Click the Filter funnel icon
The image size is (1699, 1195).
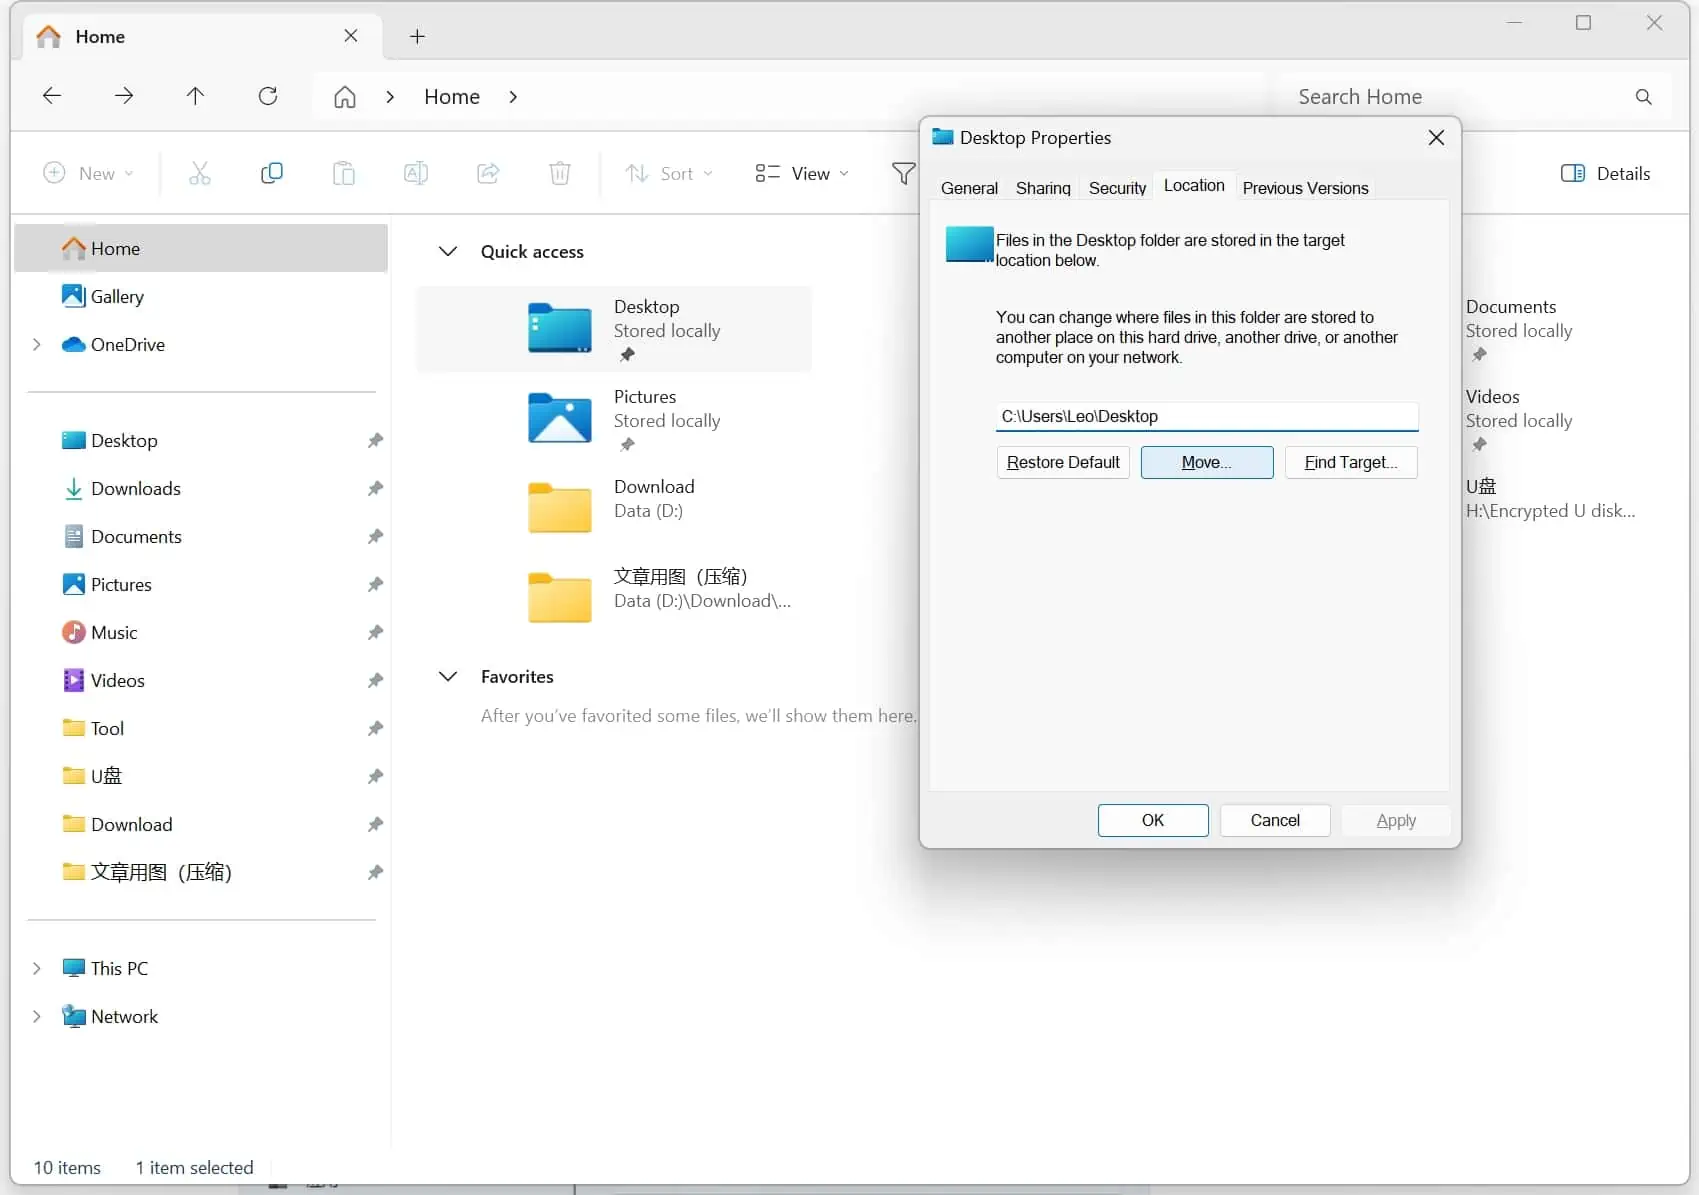(903, 174)
